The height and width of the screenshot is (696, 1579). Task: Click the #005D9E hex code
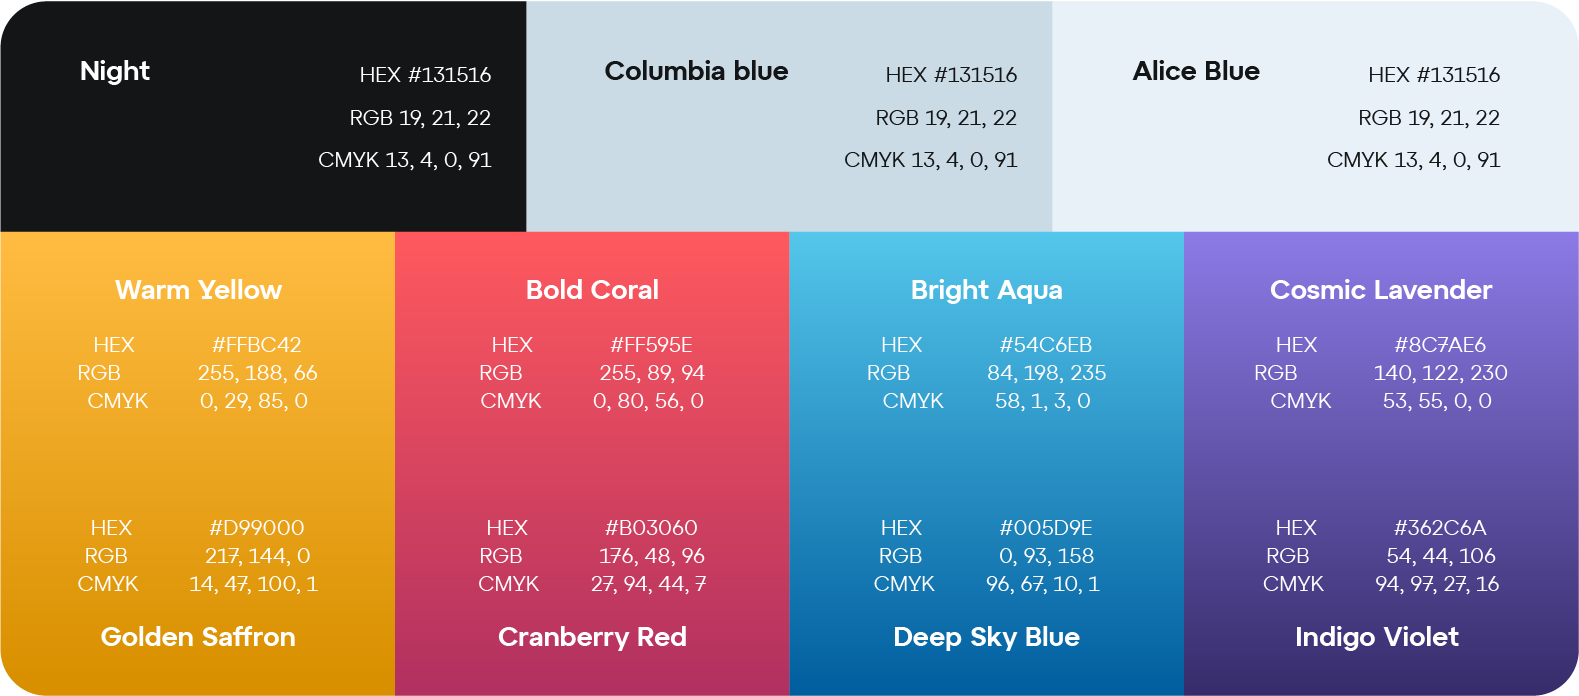tap(1045, 528)
